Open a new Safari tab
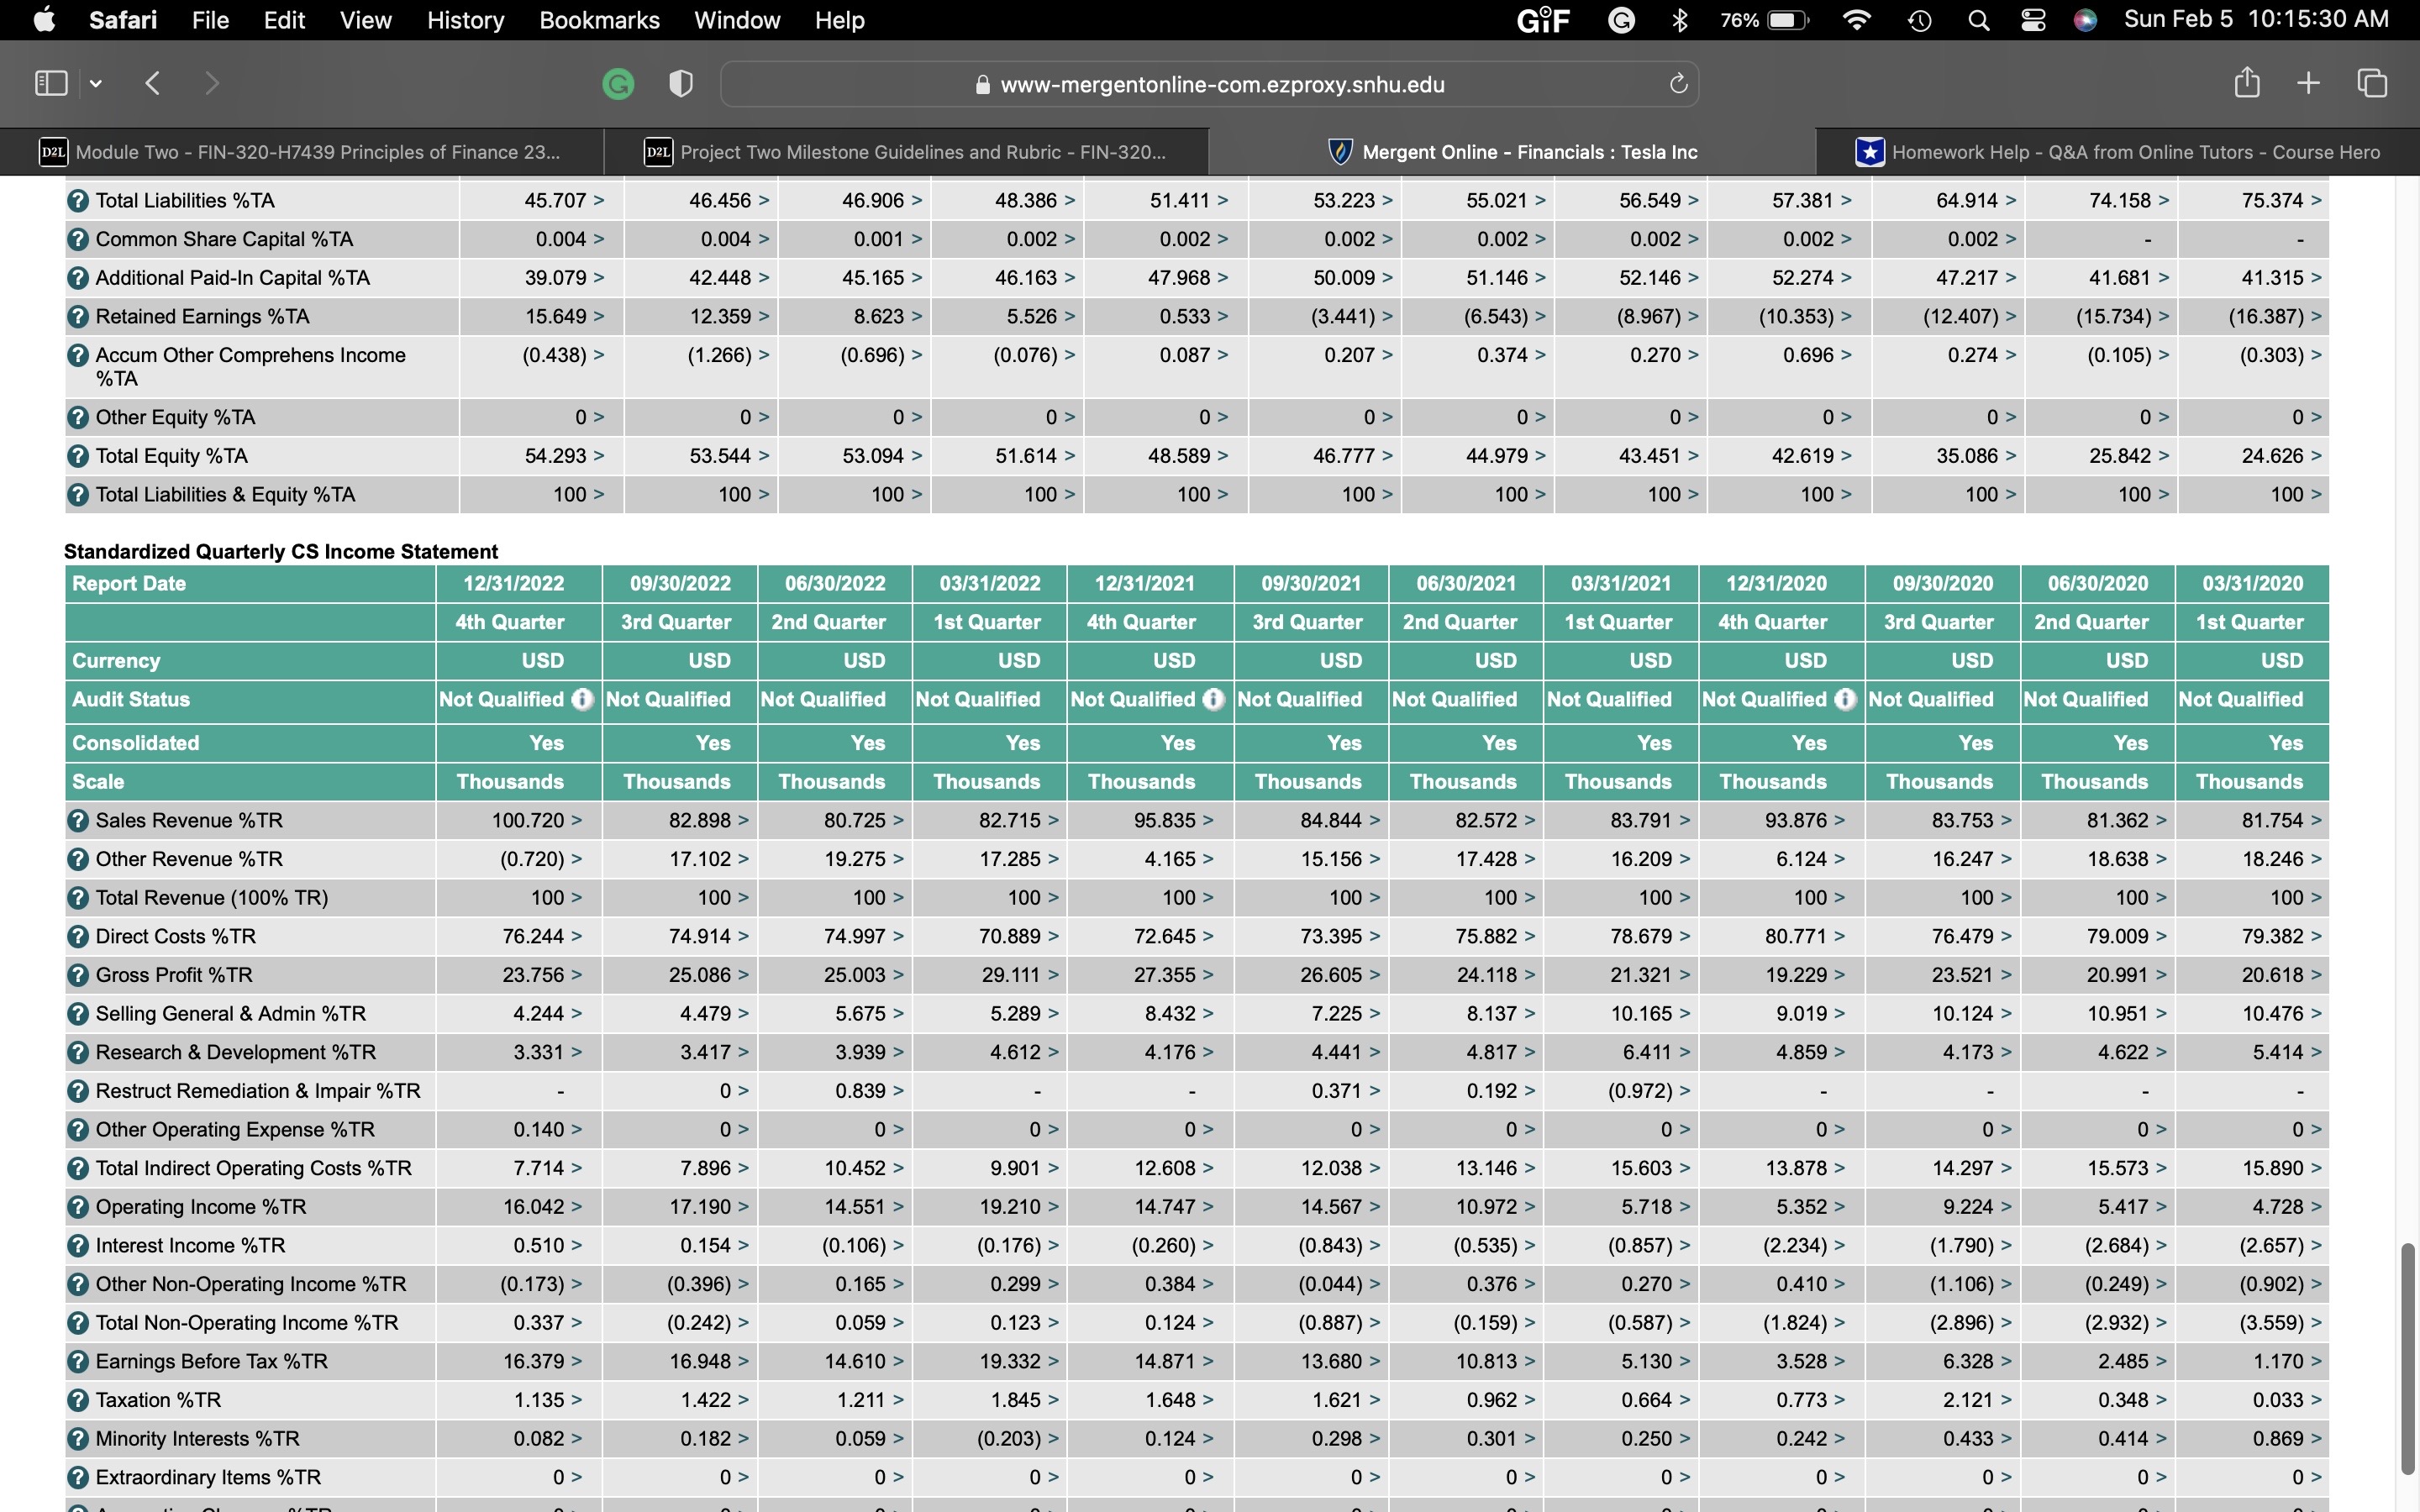2420x1512 pixels. tap(2309, 83)
